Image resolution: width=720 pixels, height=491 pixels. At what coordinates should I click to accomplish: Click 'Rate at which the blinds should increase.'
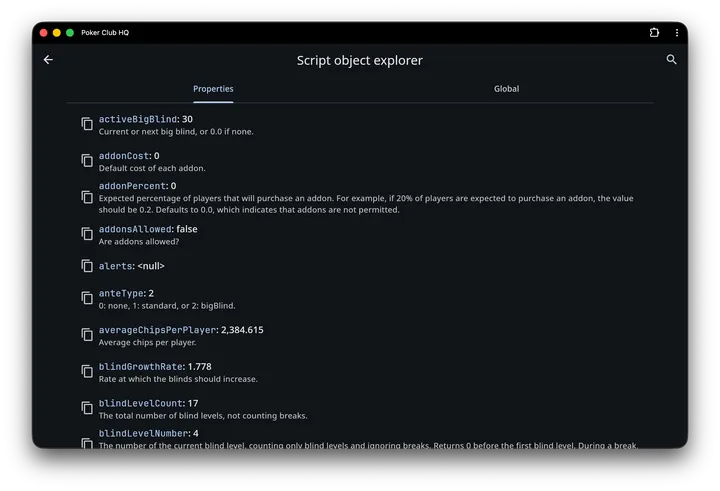click(178, 379)
